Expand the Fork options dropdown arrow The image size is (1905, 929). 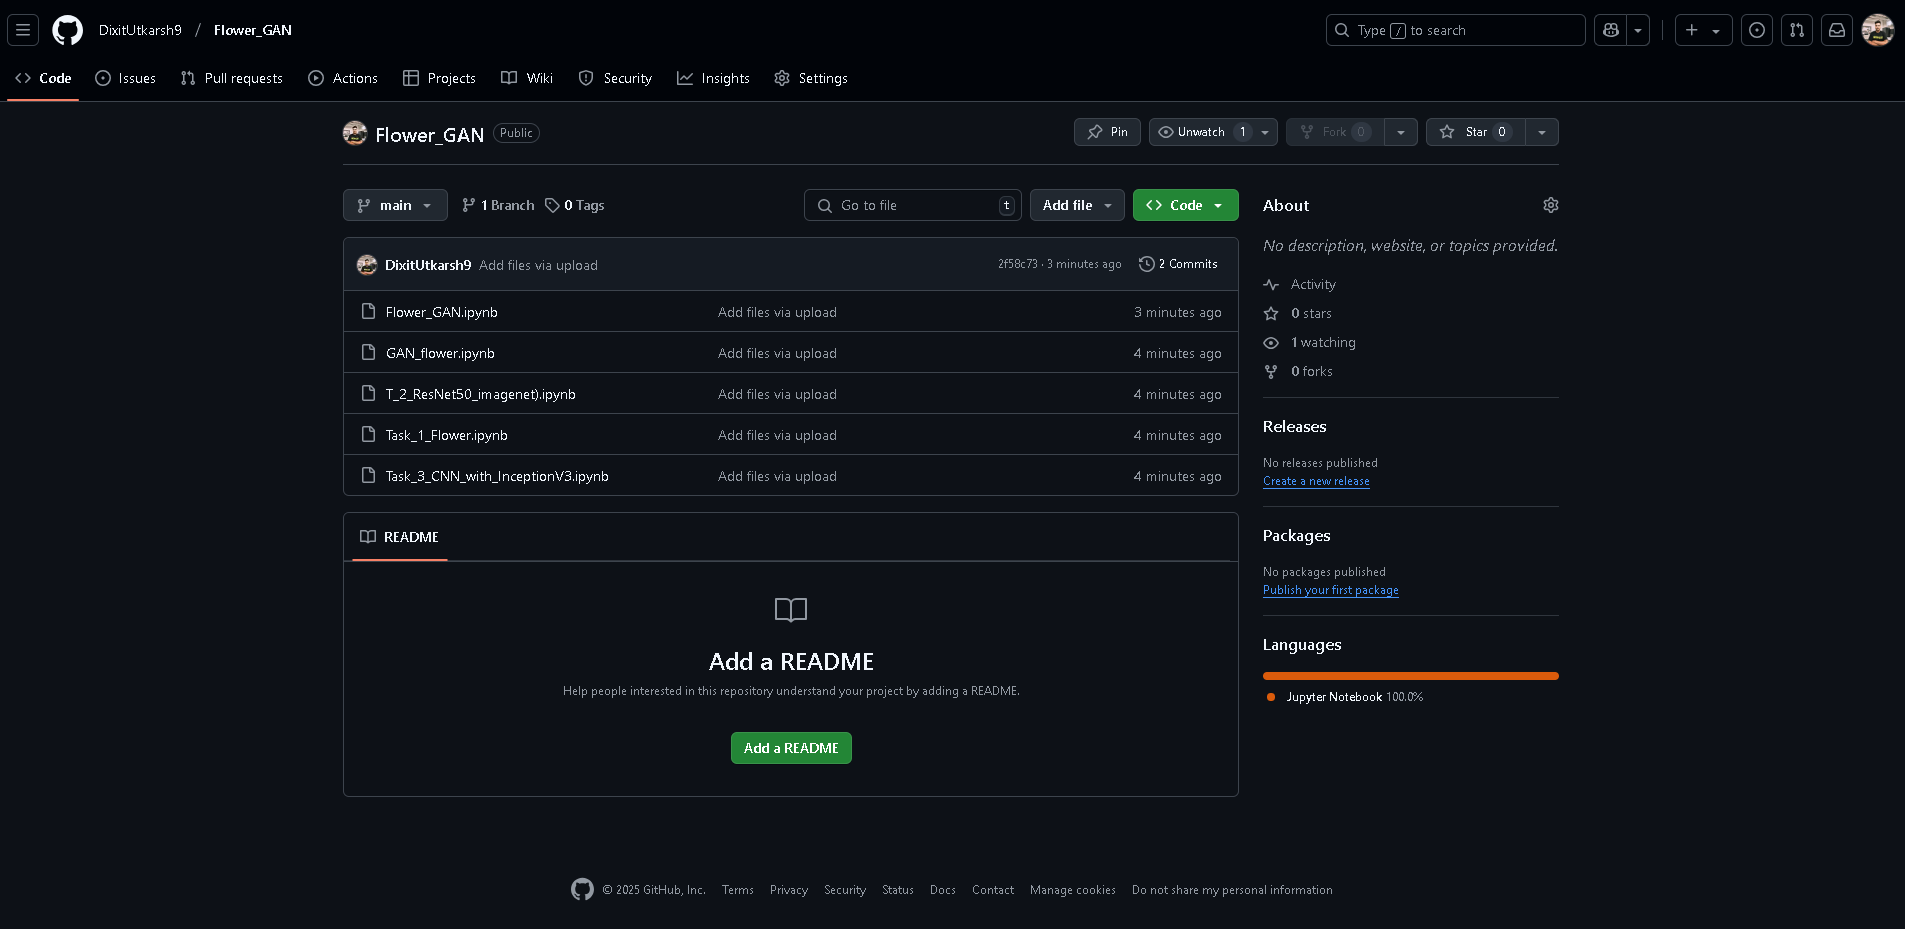(1401, 132)
